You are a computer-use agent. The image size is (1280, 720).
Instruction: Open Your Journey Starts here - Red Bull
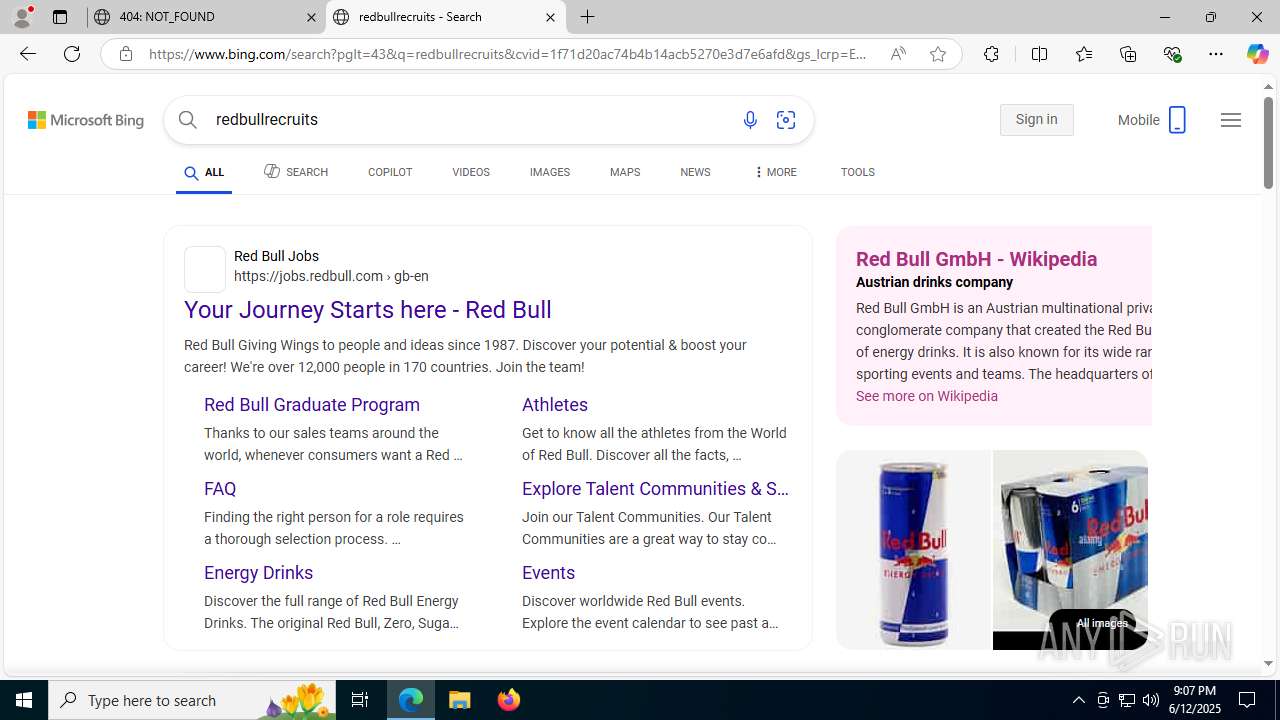click(368, 310)
